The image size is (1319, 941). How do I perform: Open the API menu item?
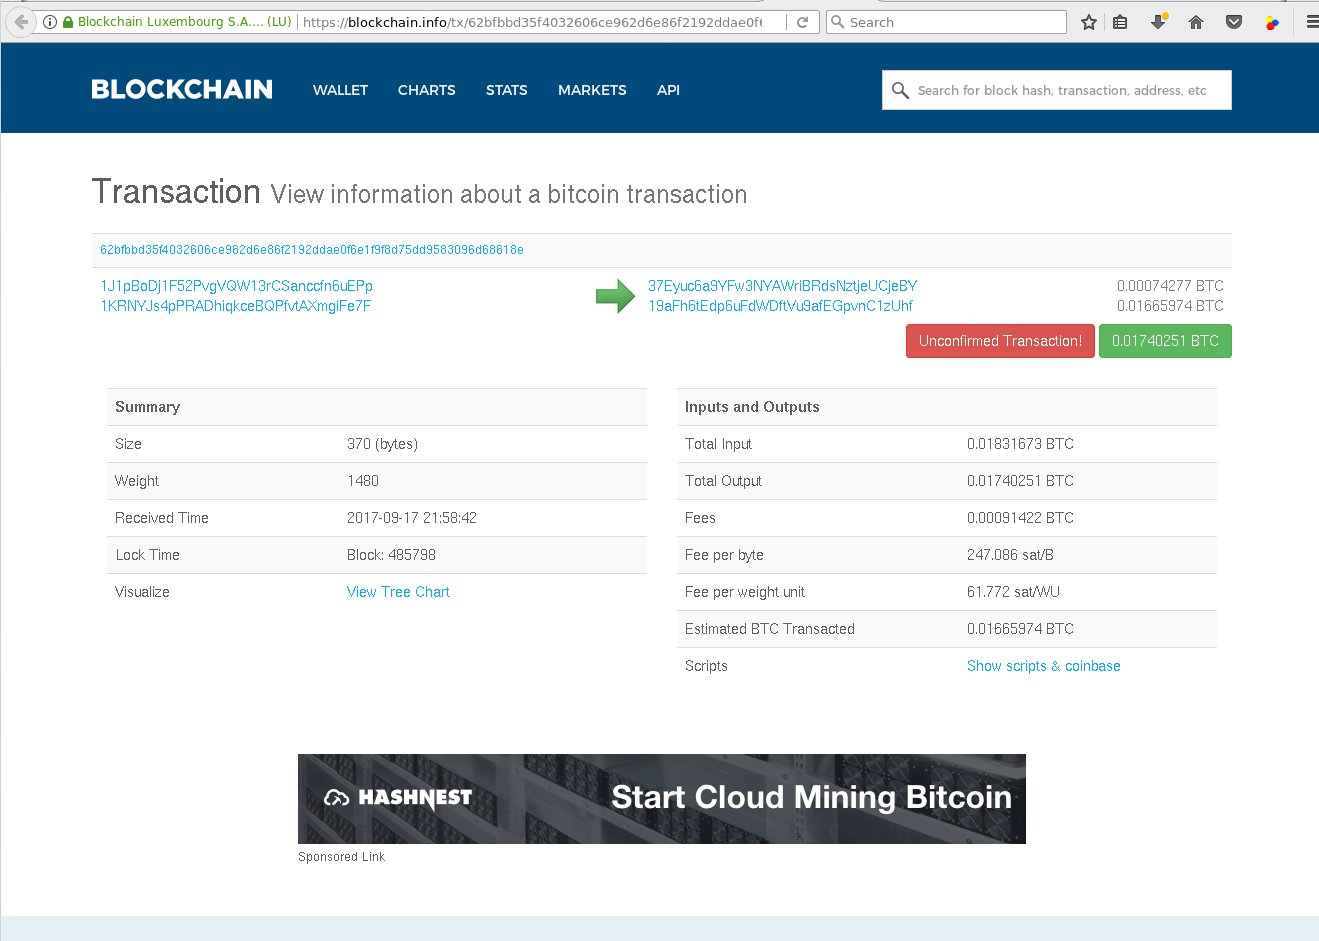(x=668, y=90)
